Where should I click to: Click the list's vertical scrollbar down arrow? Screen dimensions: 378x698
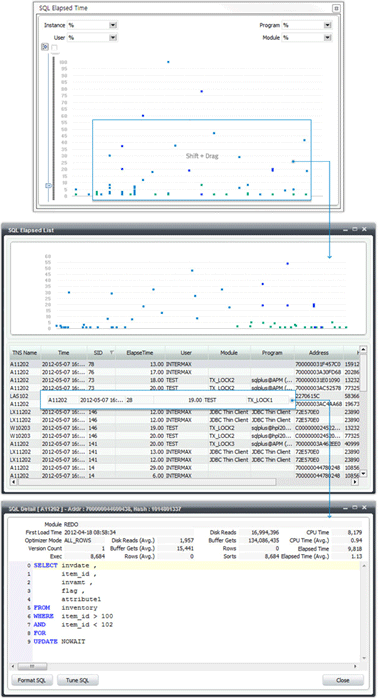click(x=363, y=474)
